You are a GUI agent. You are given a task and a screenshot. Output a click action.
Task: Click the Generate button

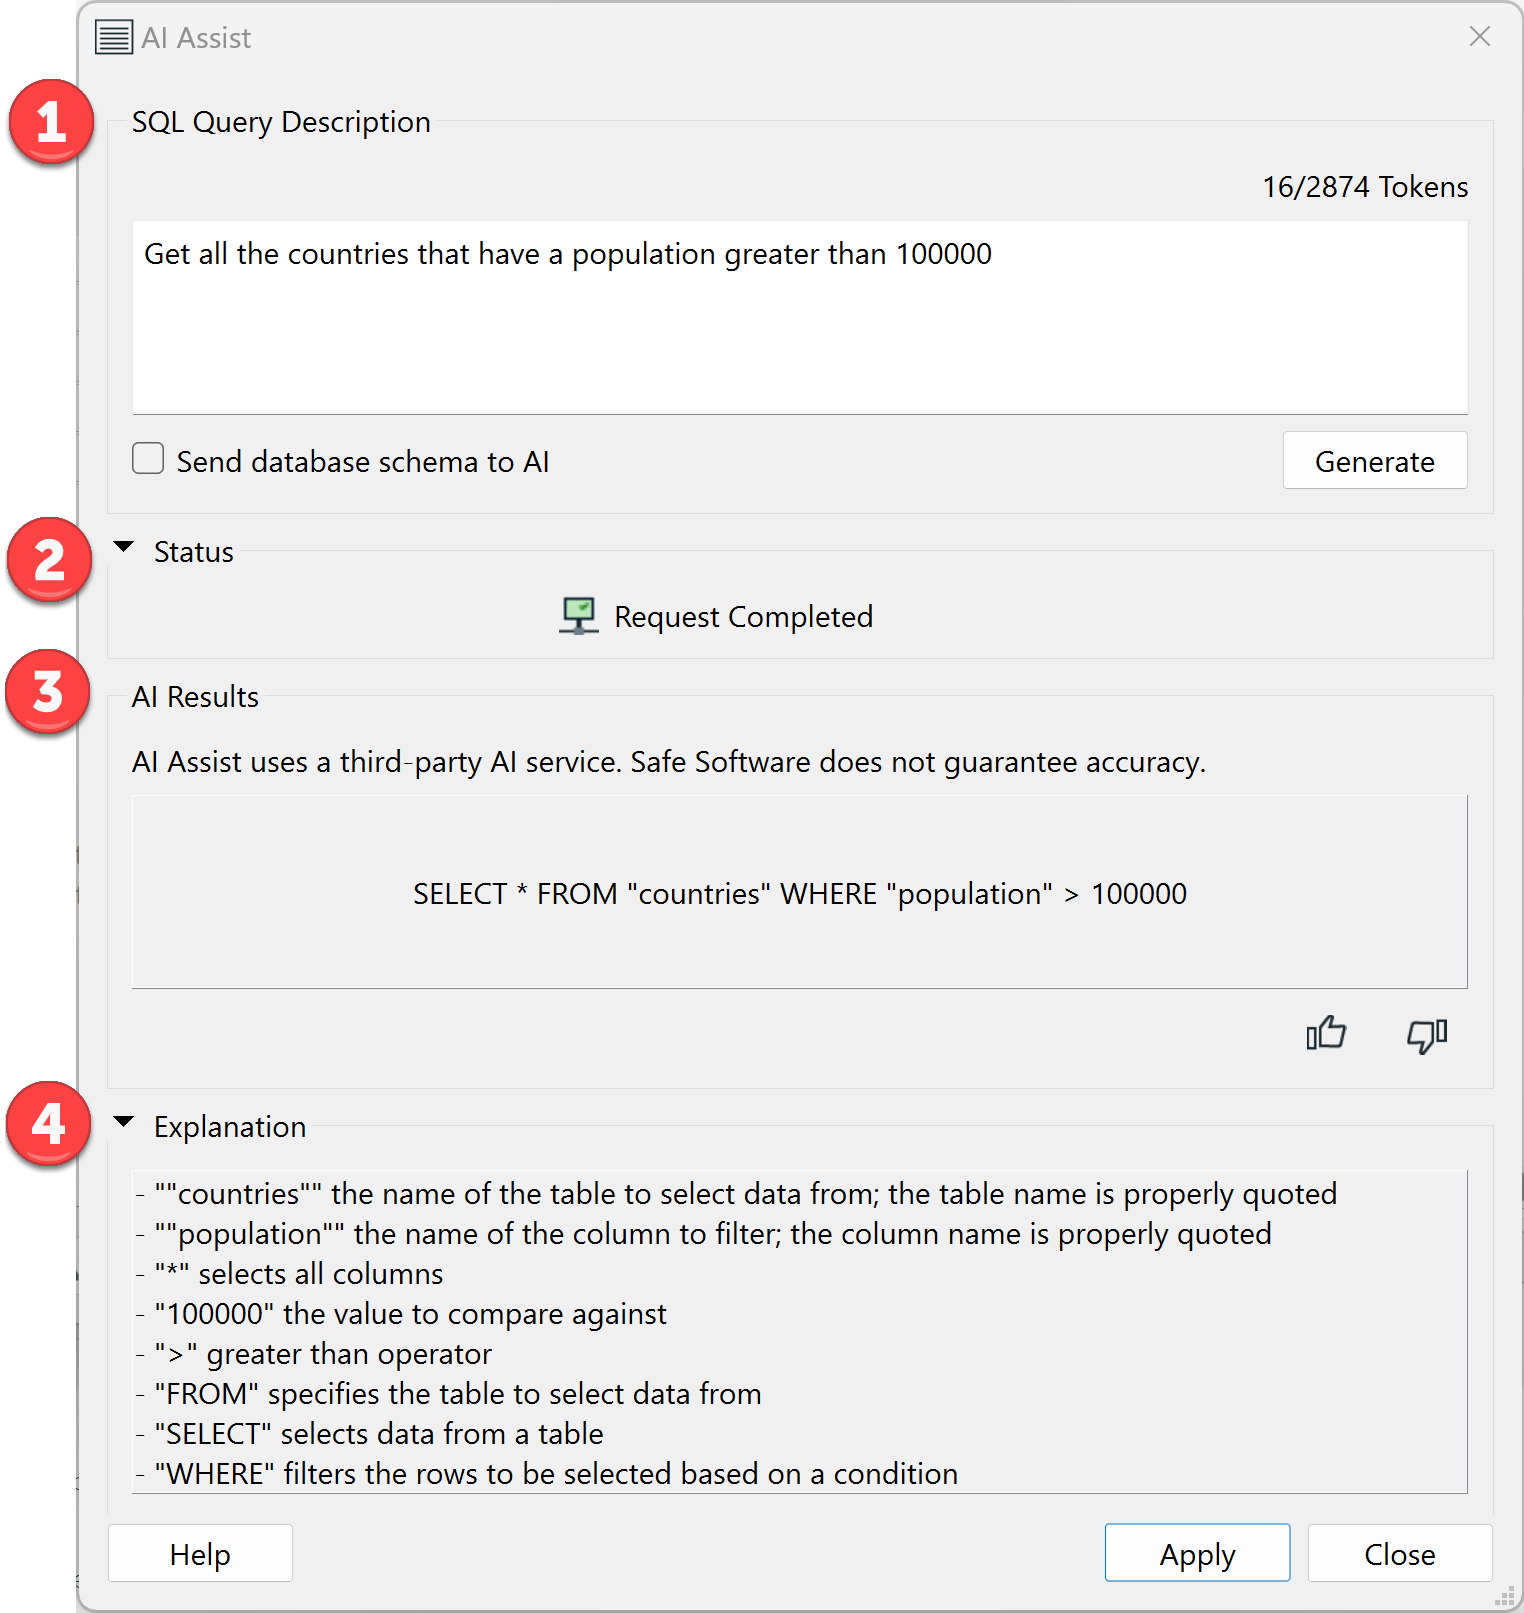[1374, 461]
